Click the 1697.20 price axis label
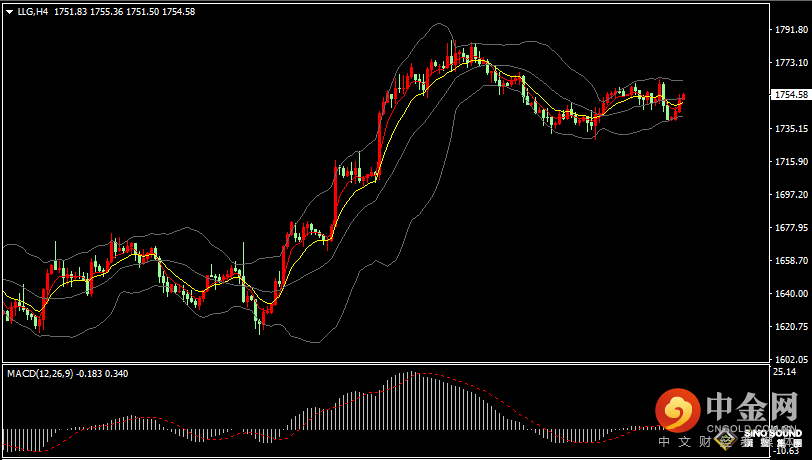 pyautogui.click(x=791, y=195)
